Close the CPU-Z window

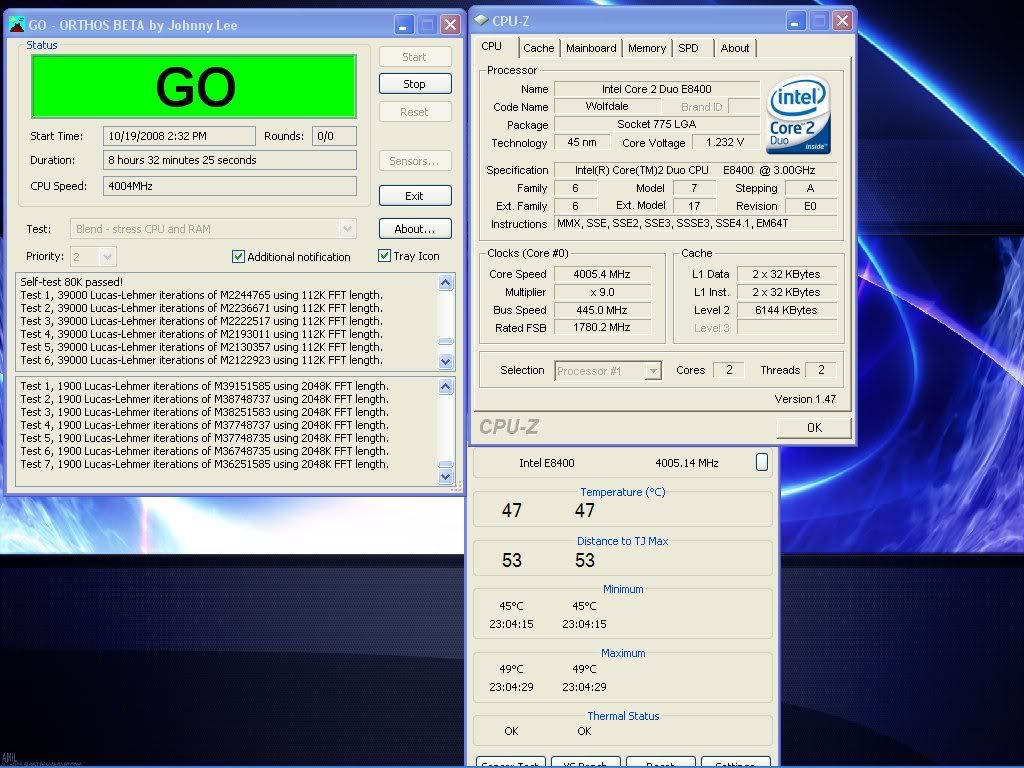click(x=842, y=21)
